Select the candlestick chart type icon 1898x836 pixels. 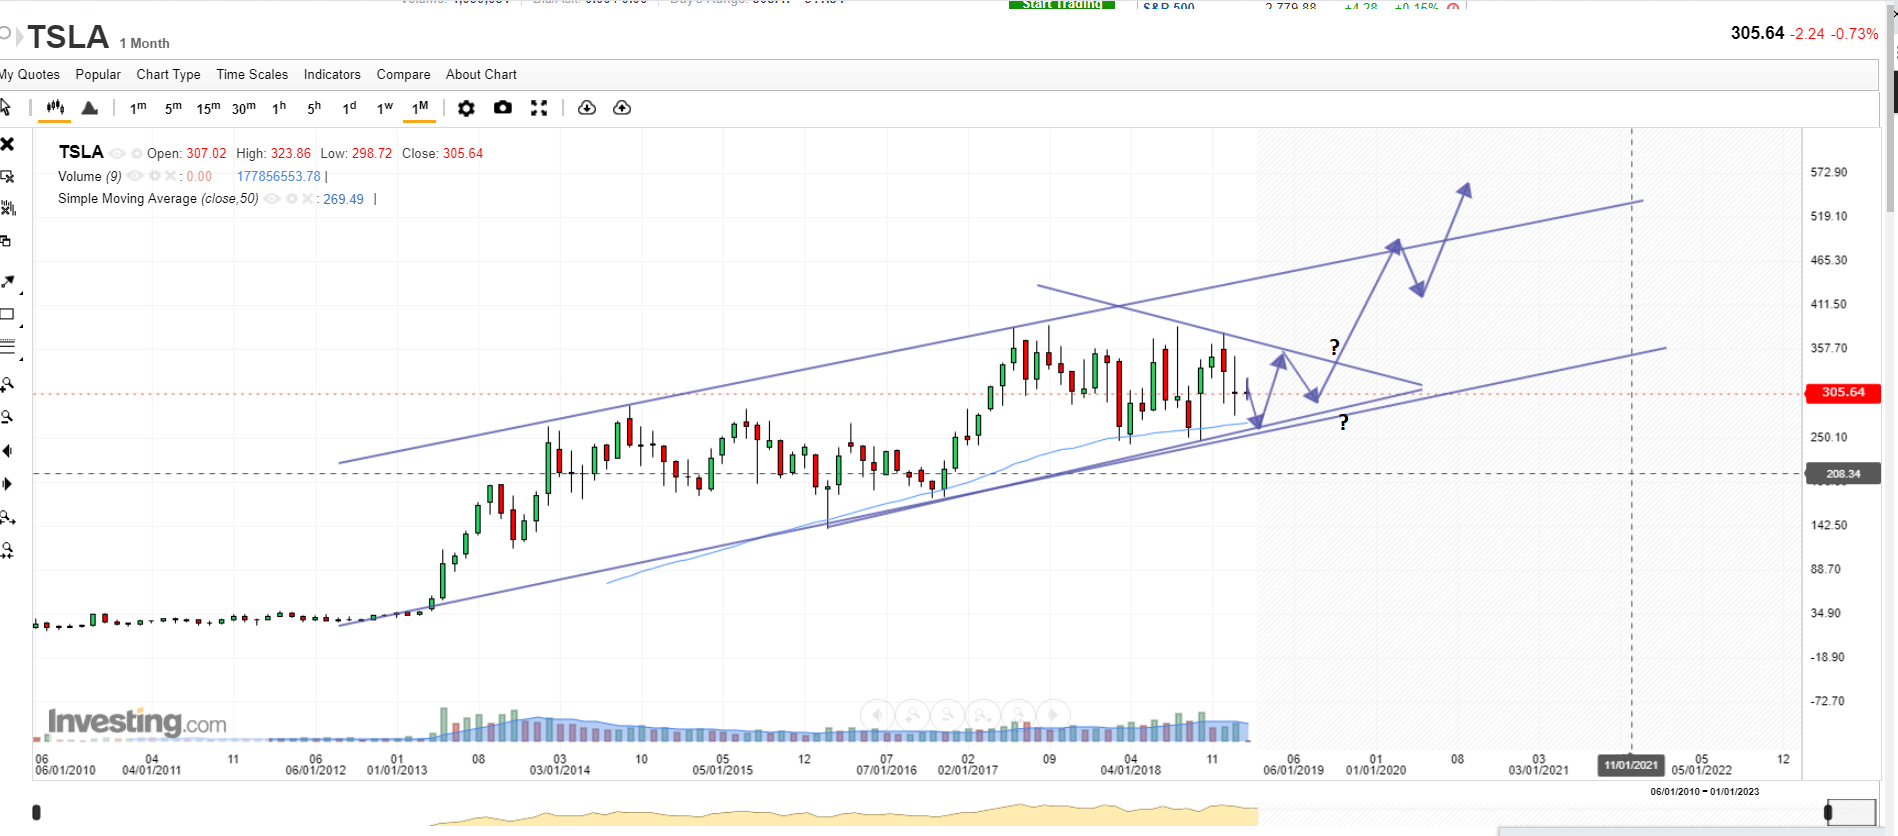(x=54, y=108)
